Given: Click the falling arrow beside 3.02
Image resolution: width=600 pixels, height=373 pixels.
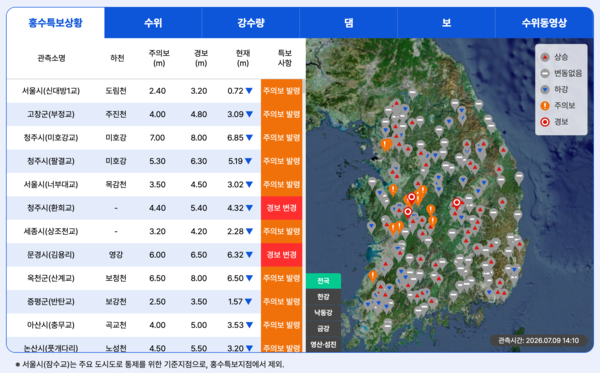Looking at the screenshot, I should point(249,185).
